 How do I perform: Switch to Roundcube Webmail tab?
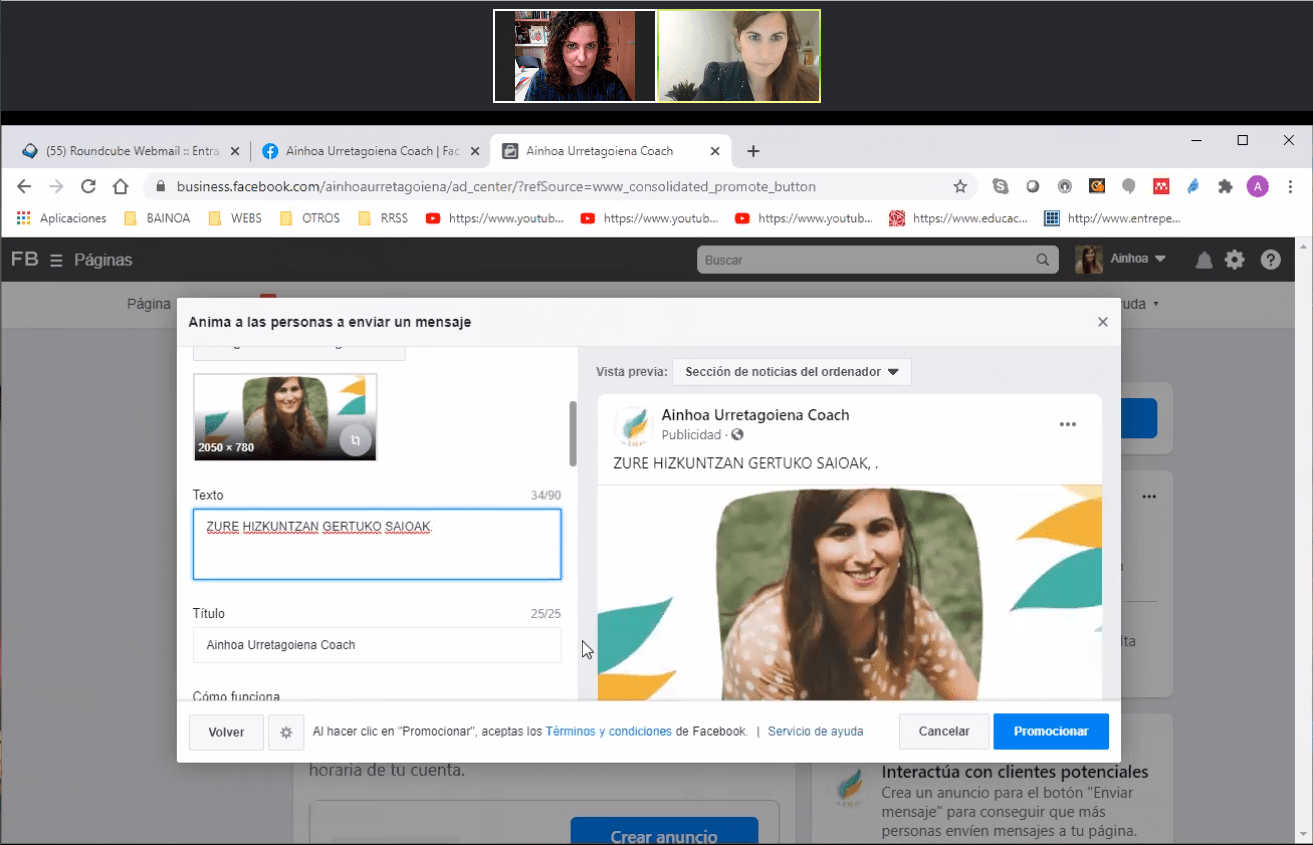tap(130, 151)
